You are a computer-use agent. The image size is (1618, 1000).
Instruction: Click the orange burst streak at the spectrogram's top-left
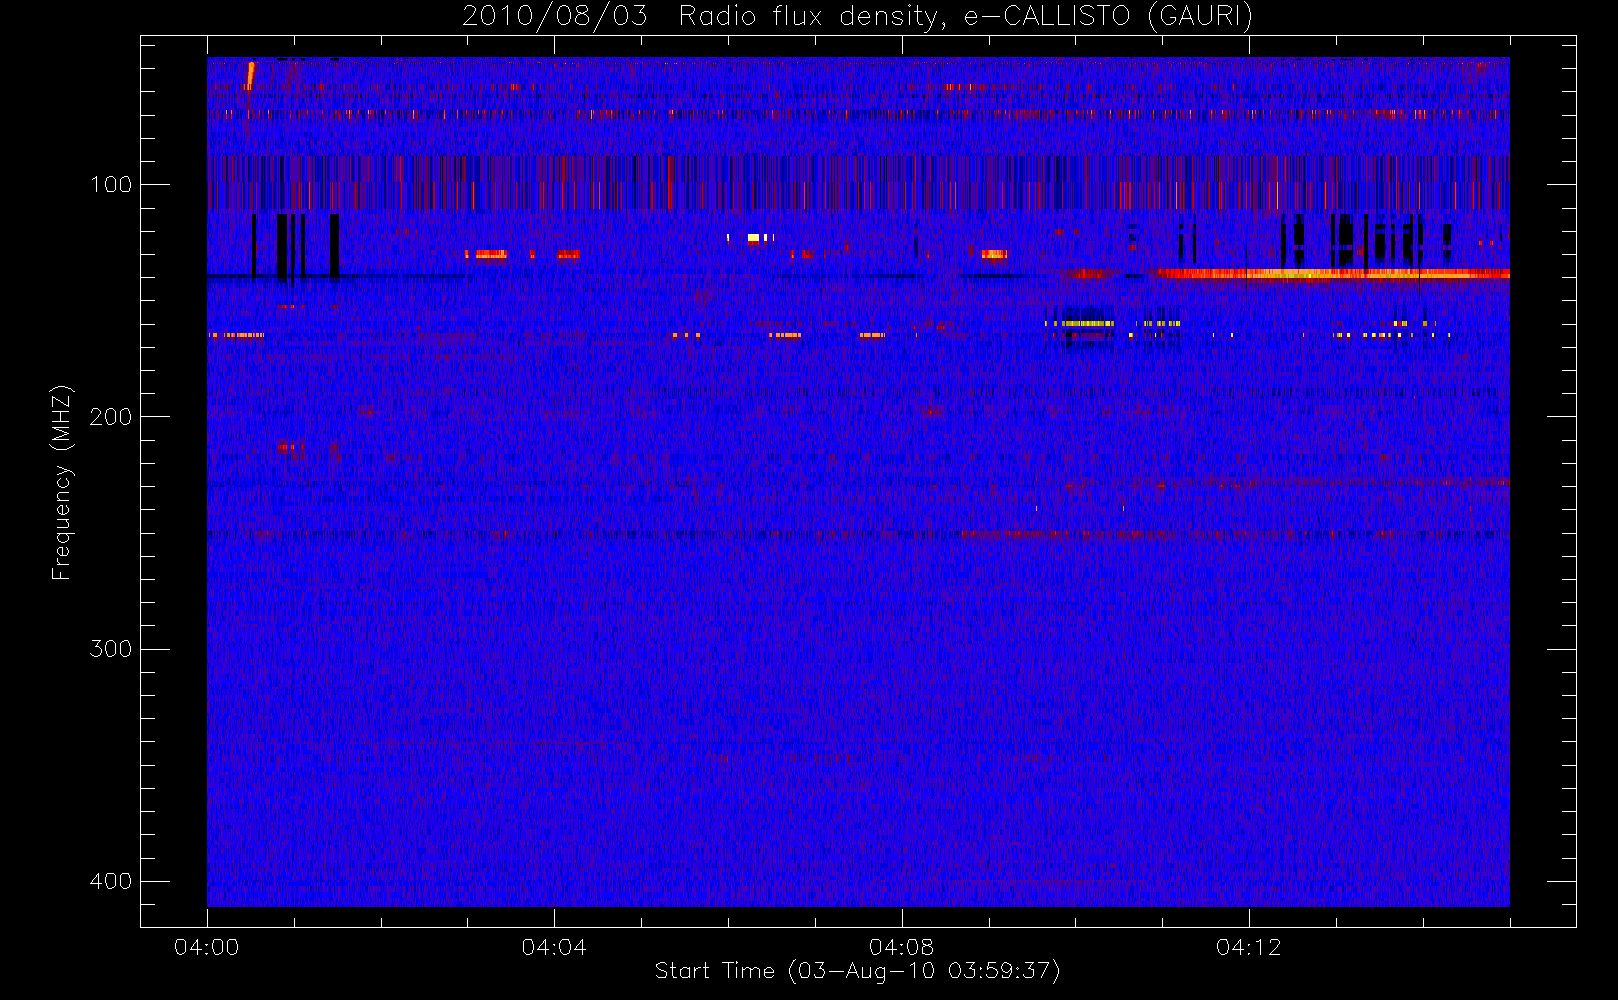[x=250, y=76]
